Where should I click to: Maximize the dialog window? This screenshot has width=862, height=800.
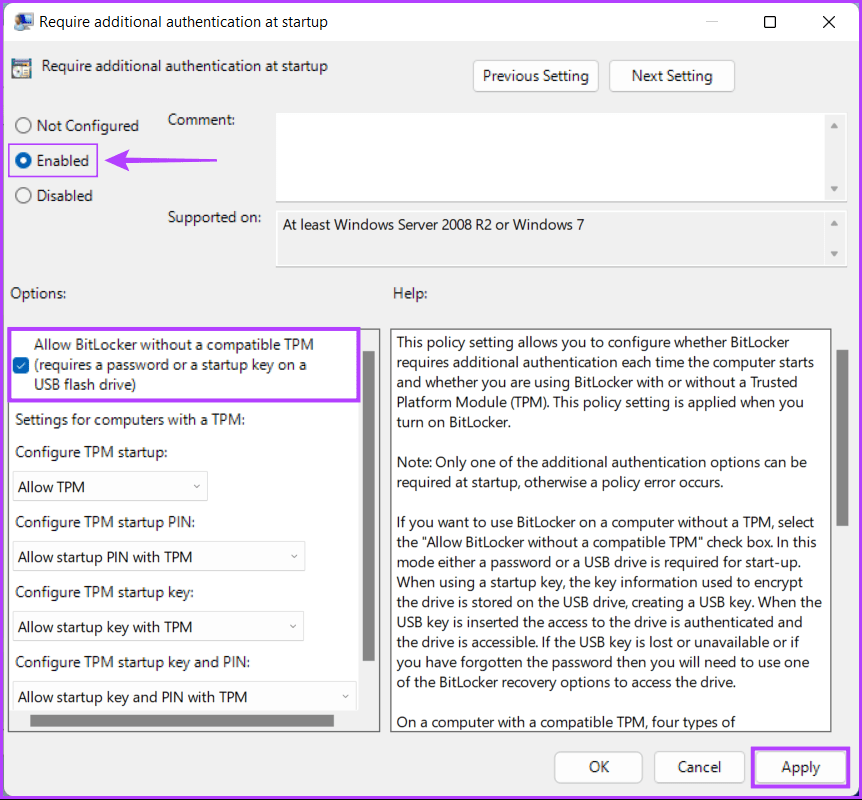point(770,21)
